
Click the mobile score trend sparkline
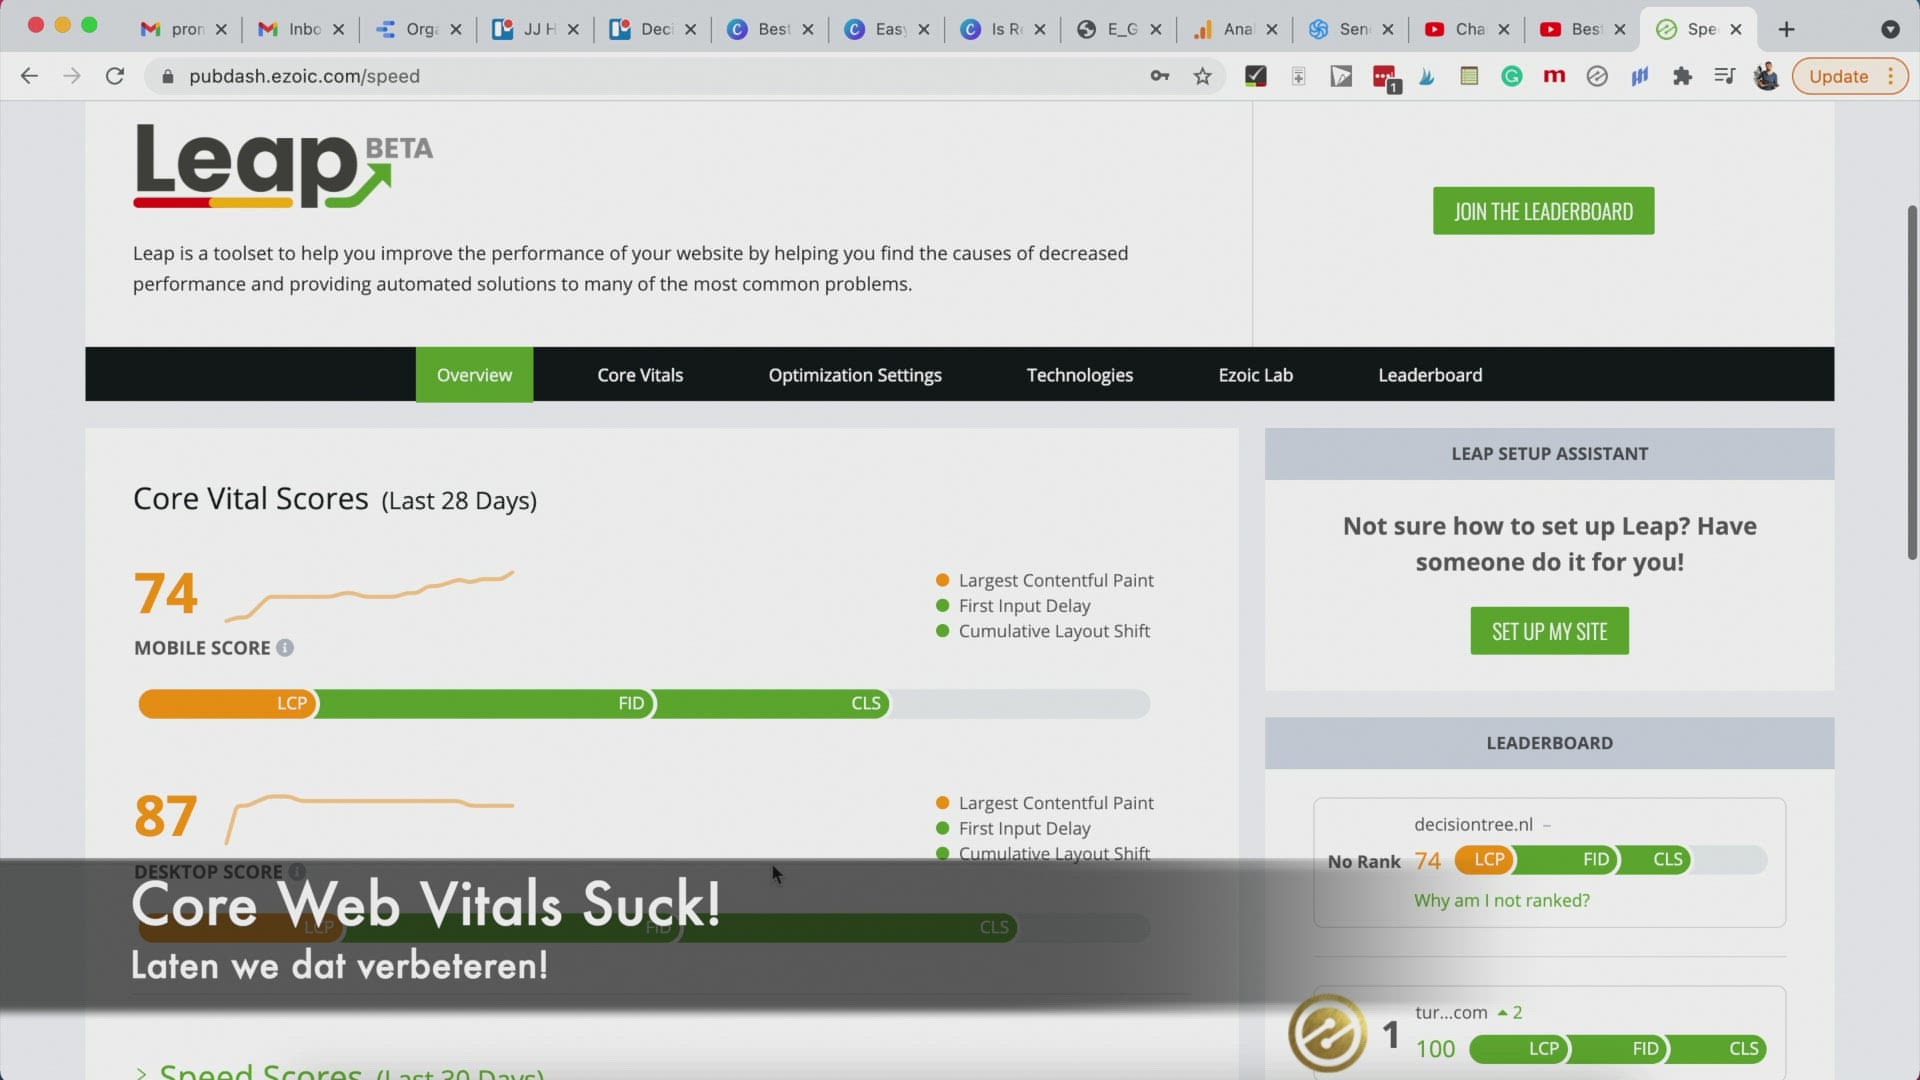369,596
